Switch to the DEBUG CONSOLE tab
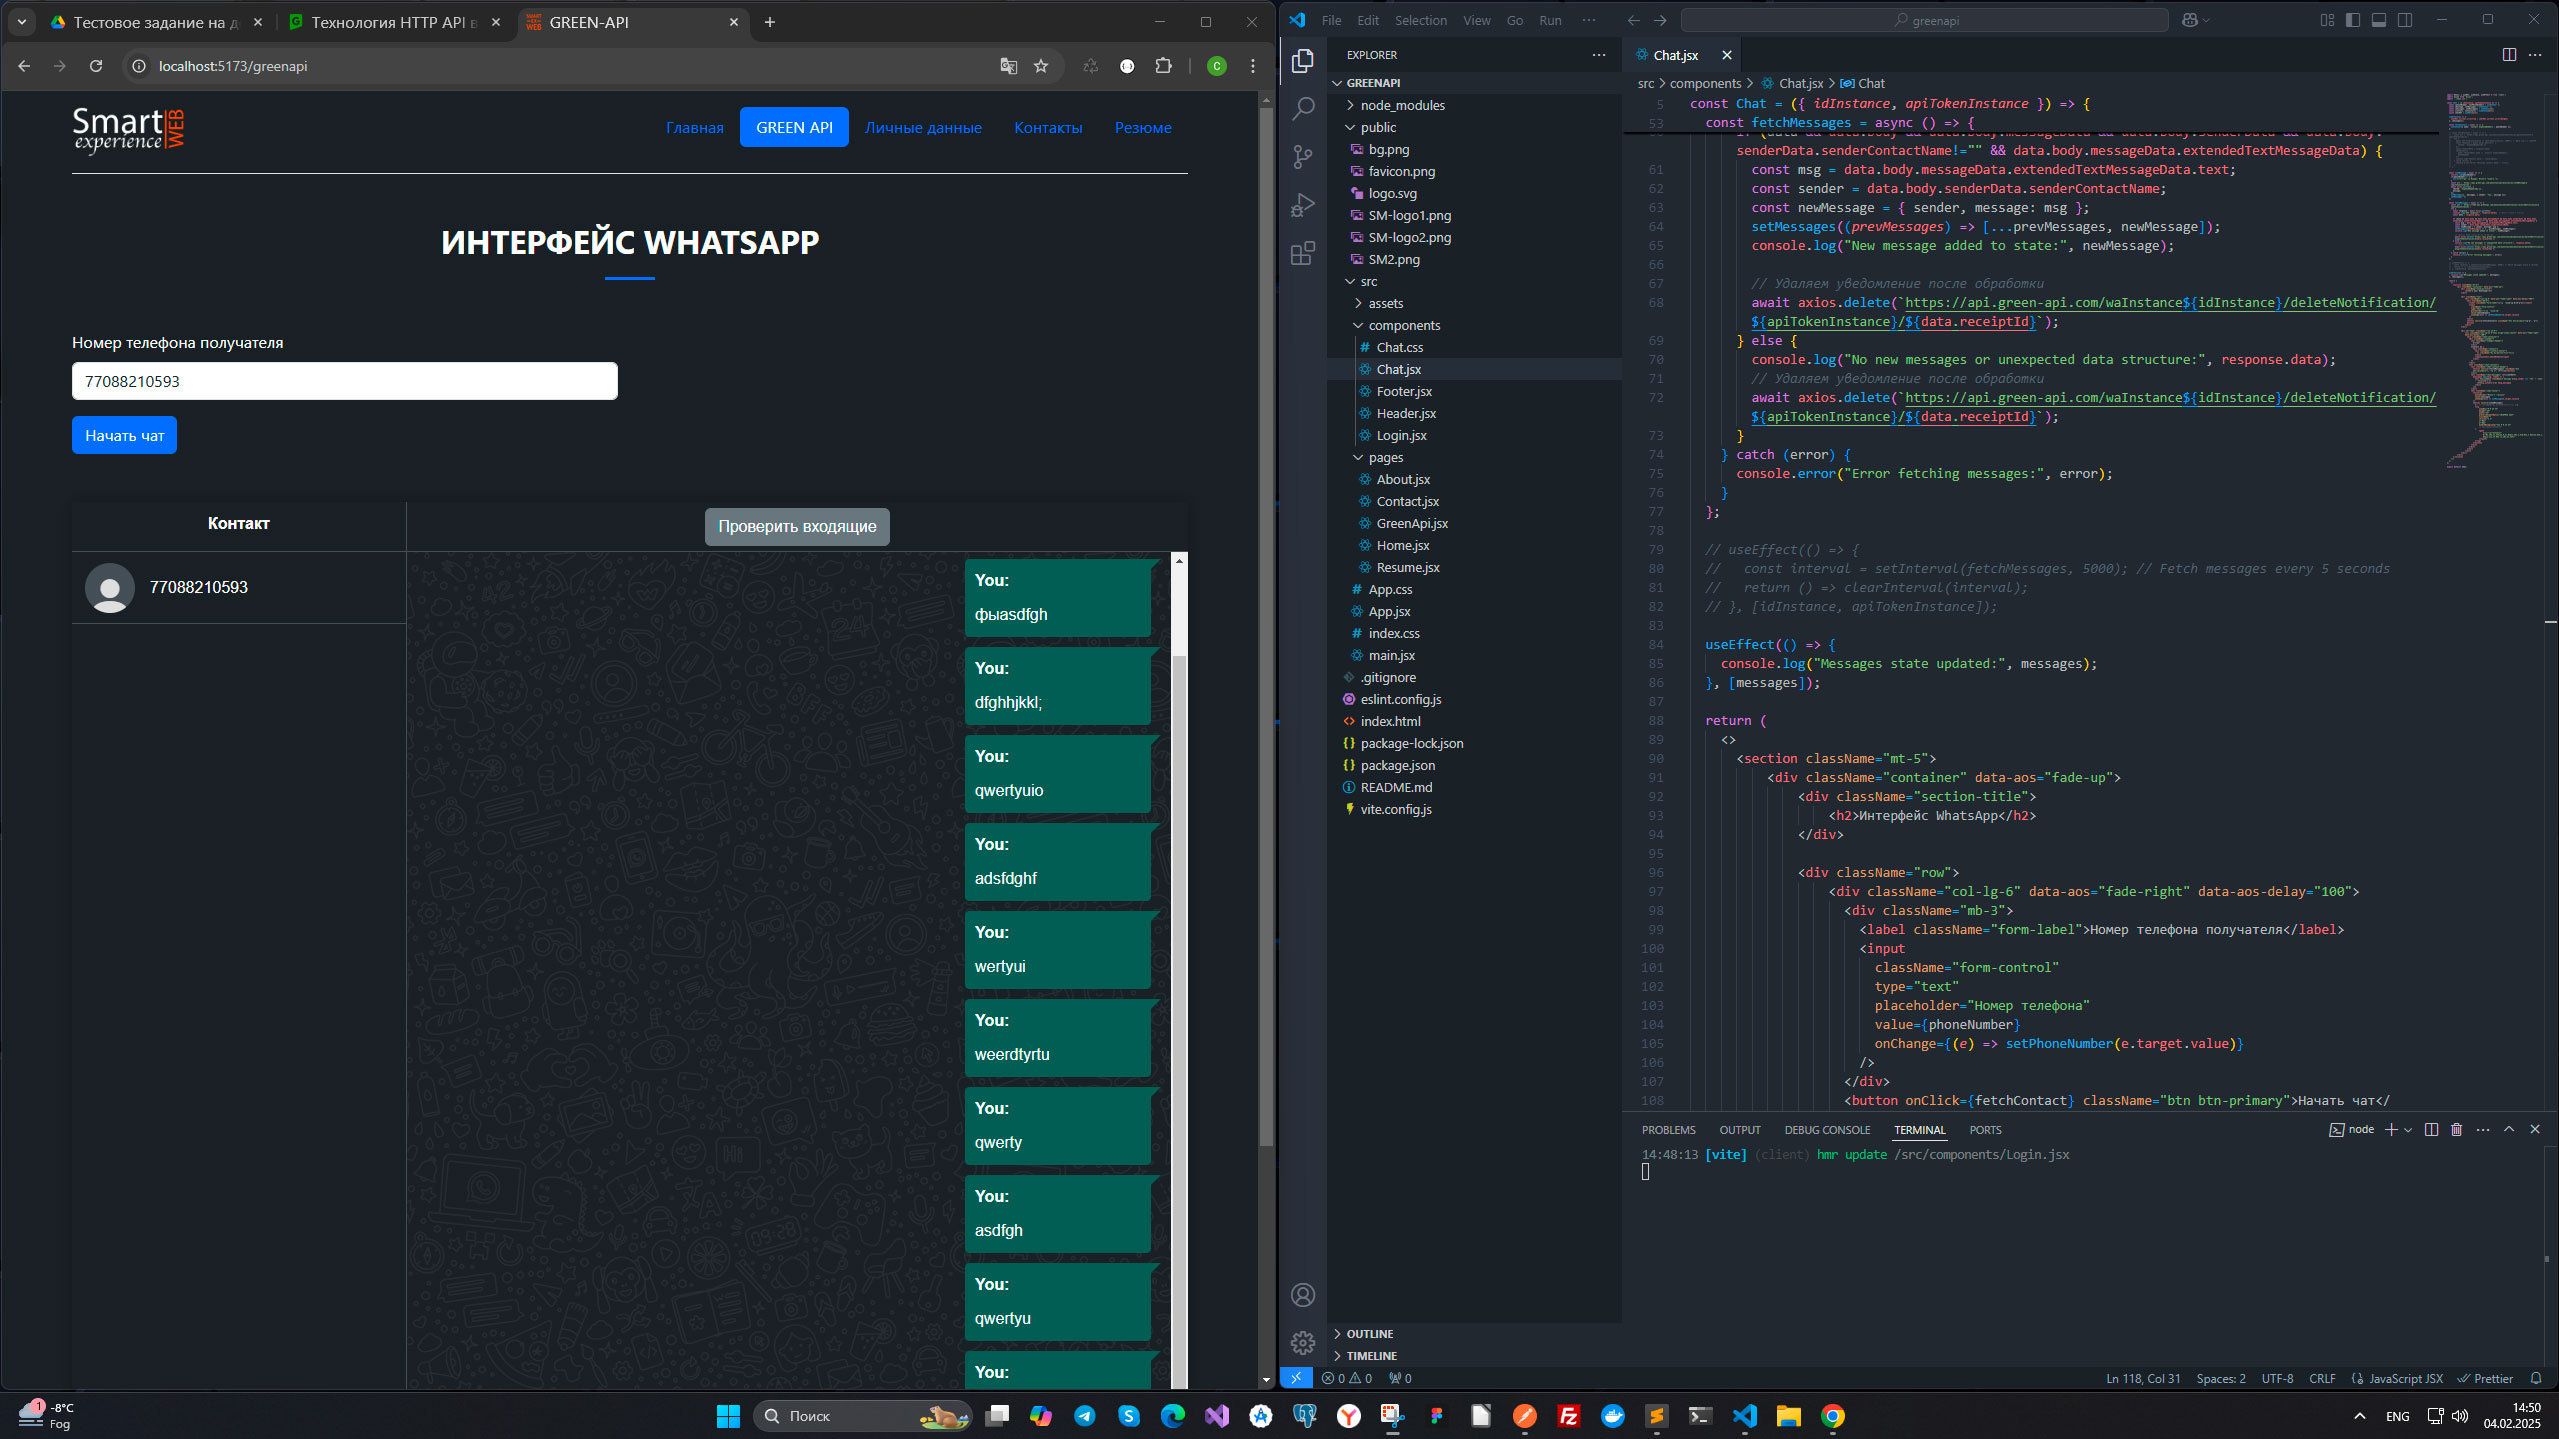Screen dimensions: 2559x1439 pyautogui.click(x=1827, y=1130)
